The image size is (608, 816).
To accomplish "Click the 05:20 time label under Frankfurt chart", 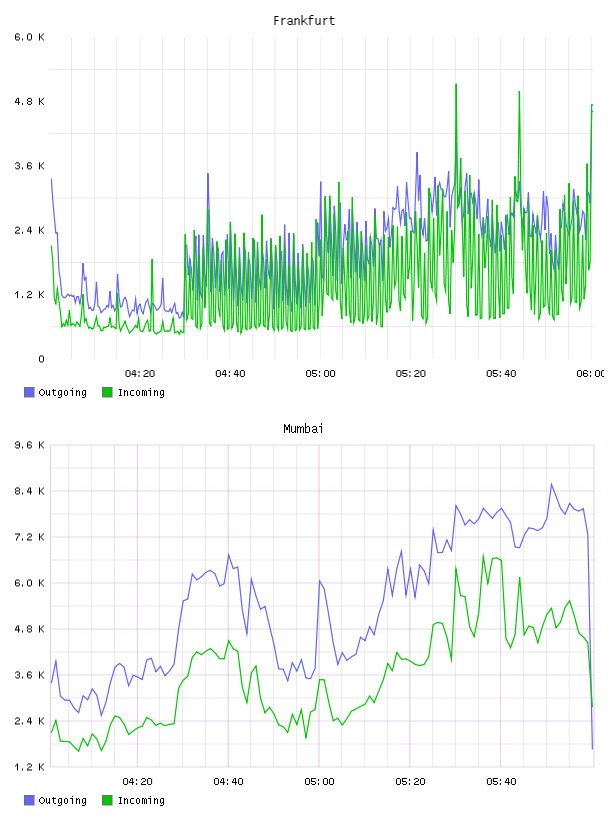I will [x=411, y=374].
